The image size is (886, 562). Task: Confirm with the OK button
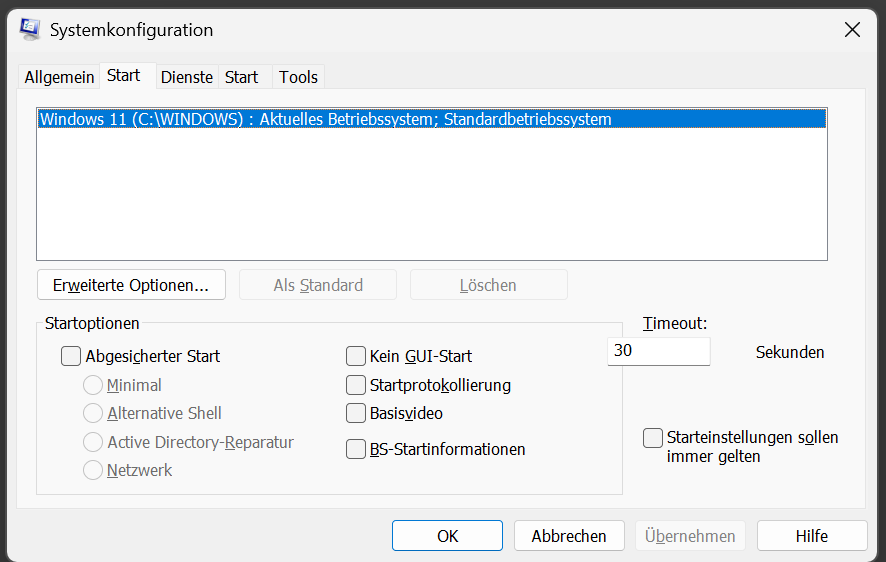click(x=447, y=535)
